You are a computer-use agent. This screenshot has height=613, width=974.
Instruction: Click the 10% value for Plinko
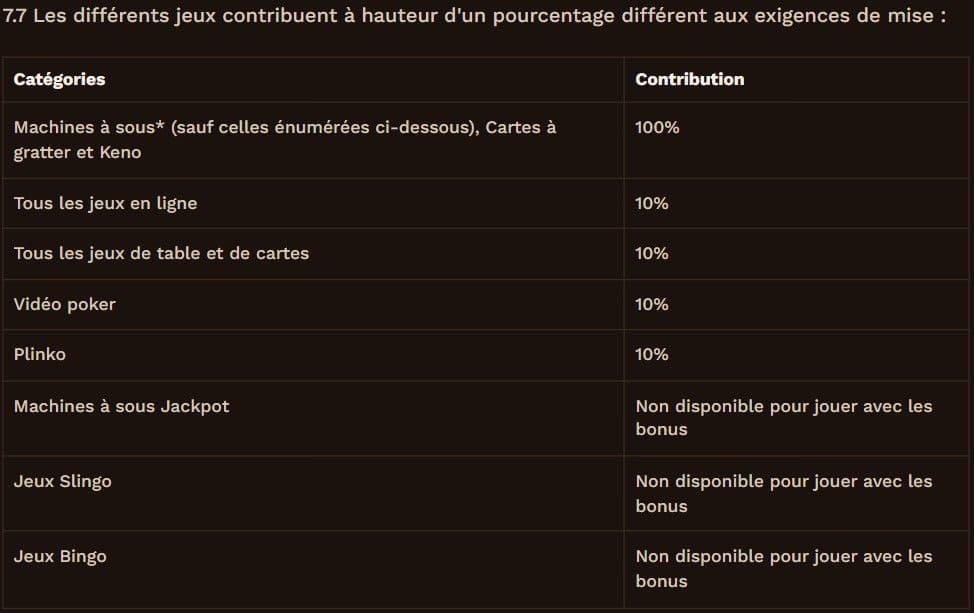coord(652,354)
